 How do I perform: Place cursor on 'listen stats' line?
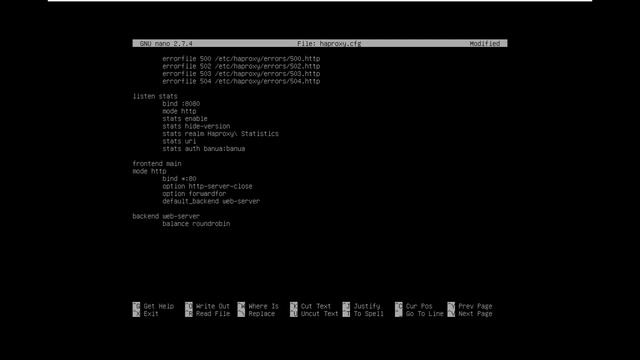click(x=155, y=96)
